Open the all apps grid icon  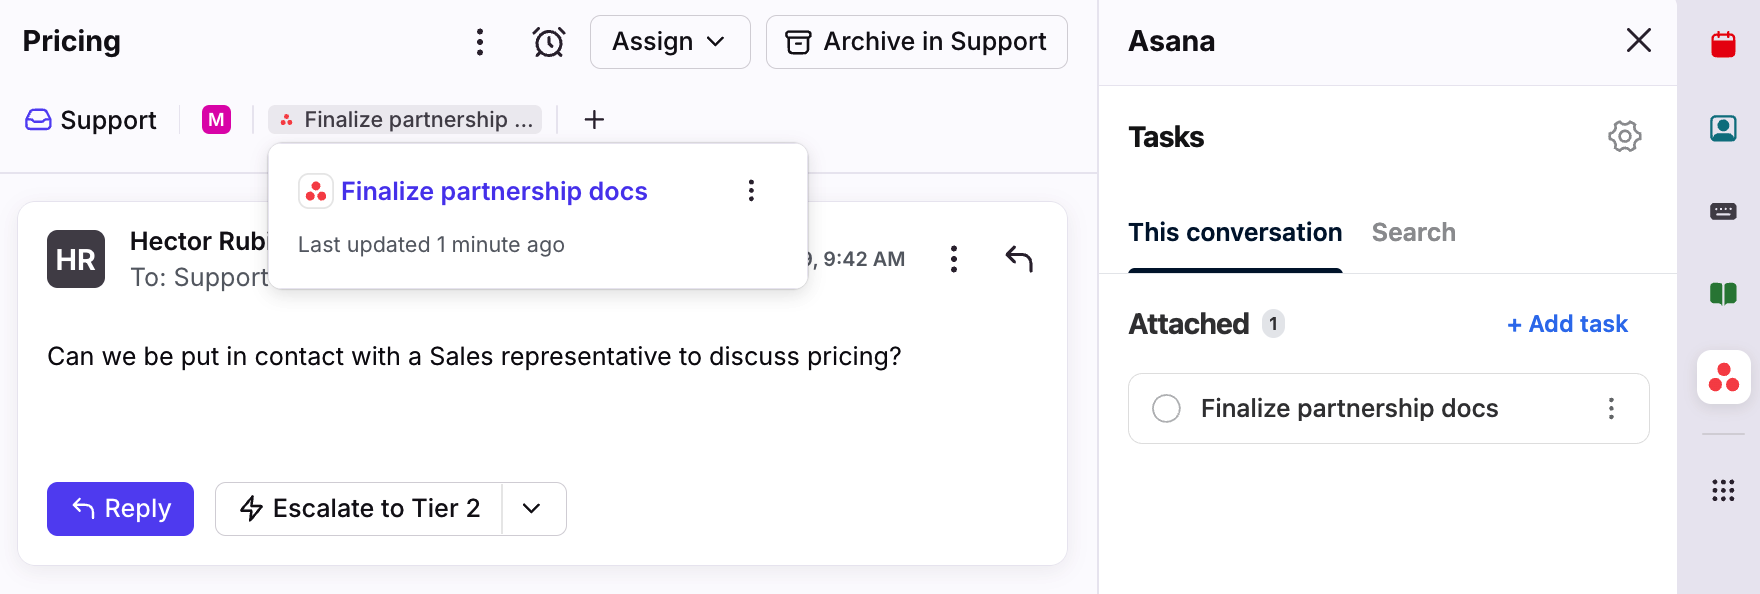(1723, 490)
